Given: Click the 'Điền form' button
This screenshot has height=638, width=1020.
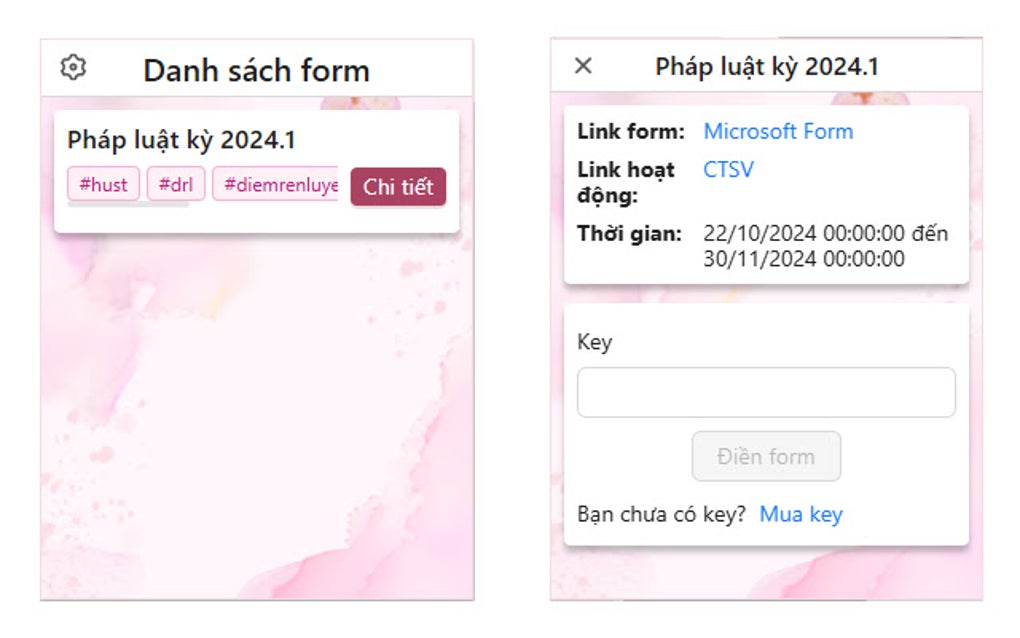Looking at the screenshot, I should [x=766, y=456].
